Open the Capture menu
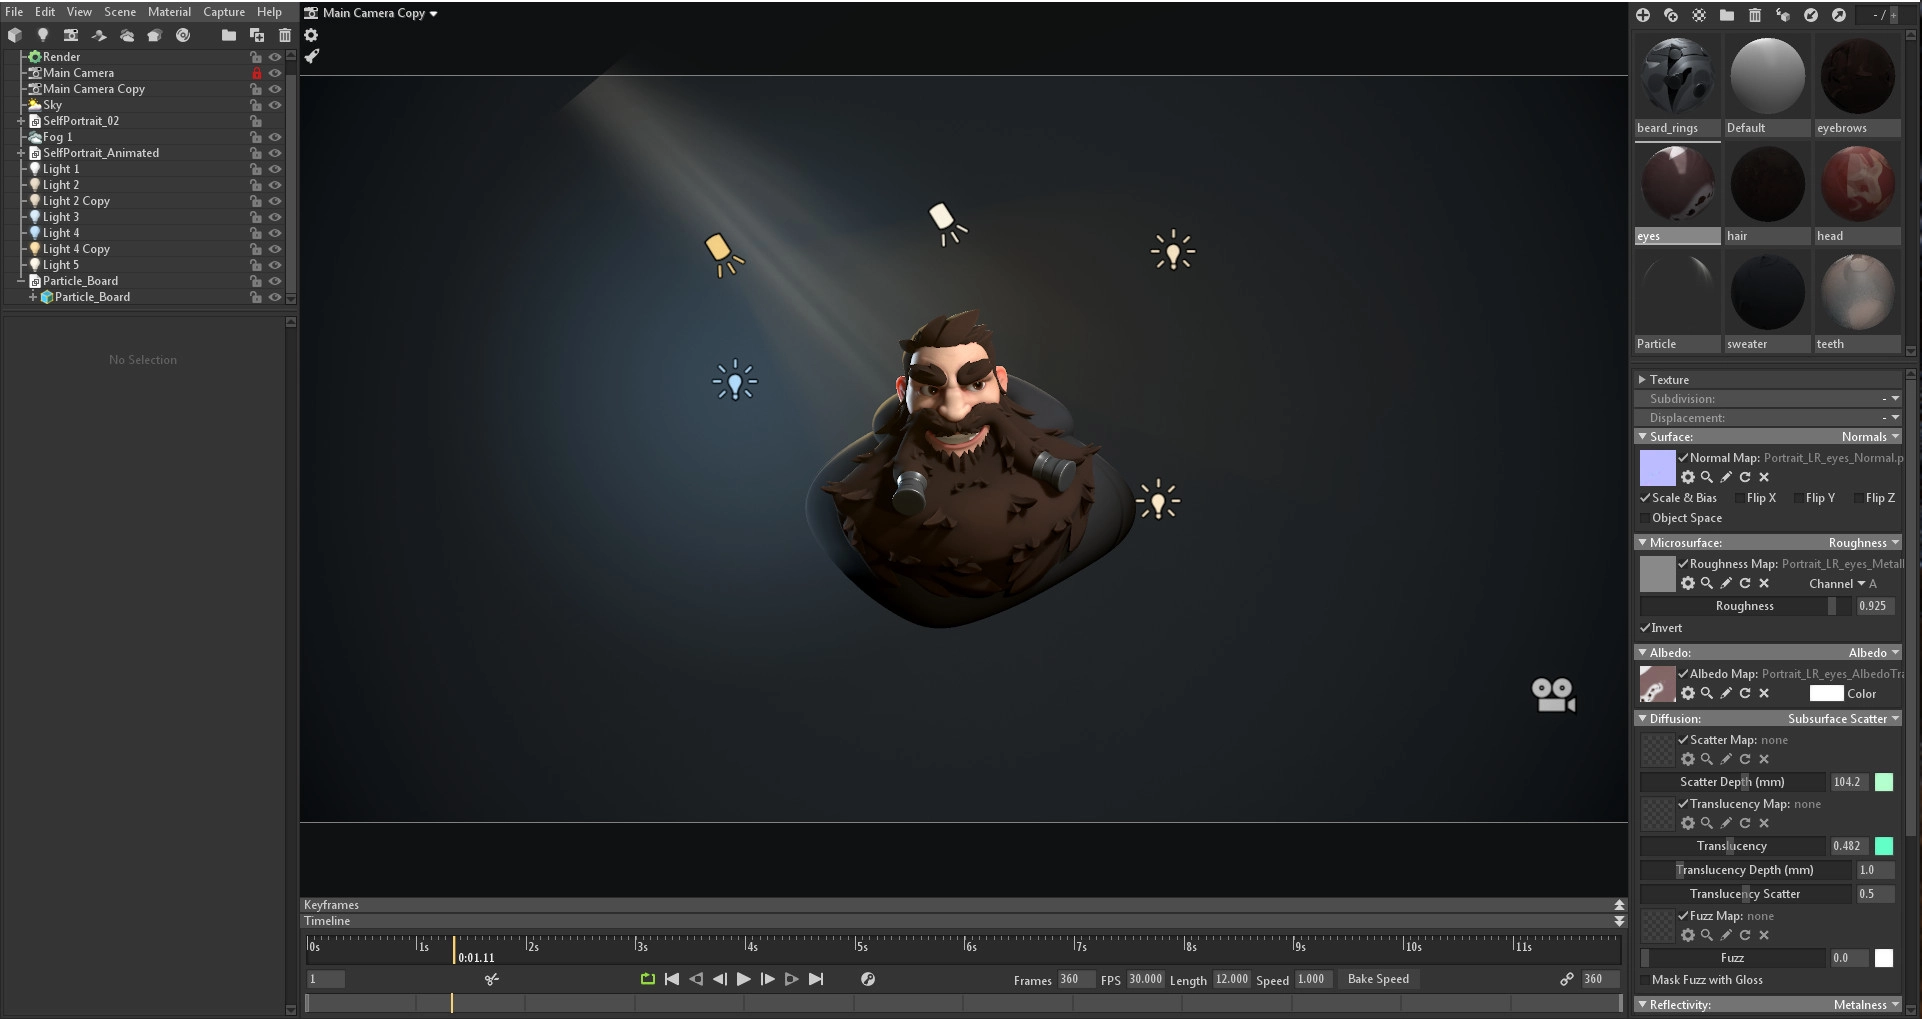The height and width of the screenshot is (1019, 1922). pyautogui.click(x=224, y=12)
